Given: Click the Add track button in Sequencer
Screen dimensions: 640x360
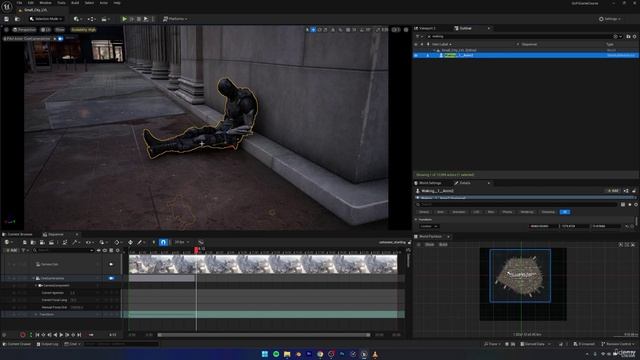Looking at the screenshot, I should click(11, 250).
